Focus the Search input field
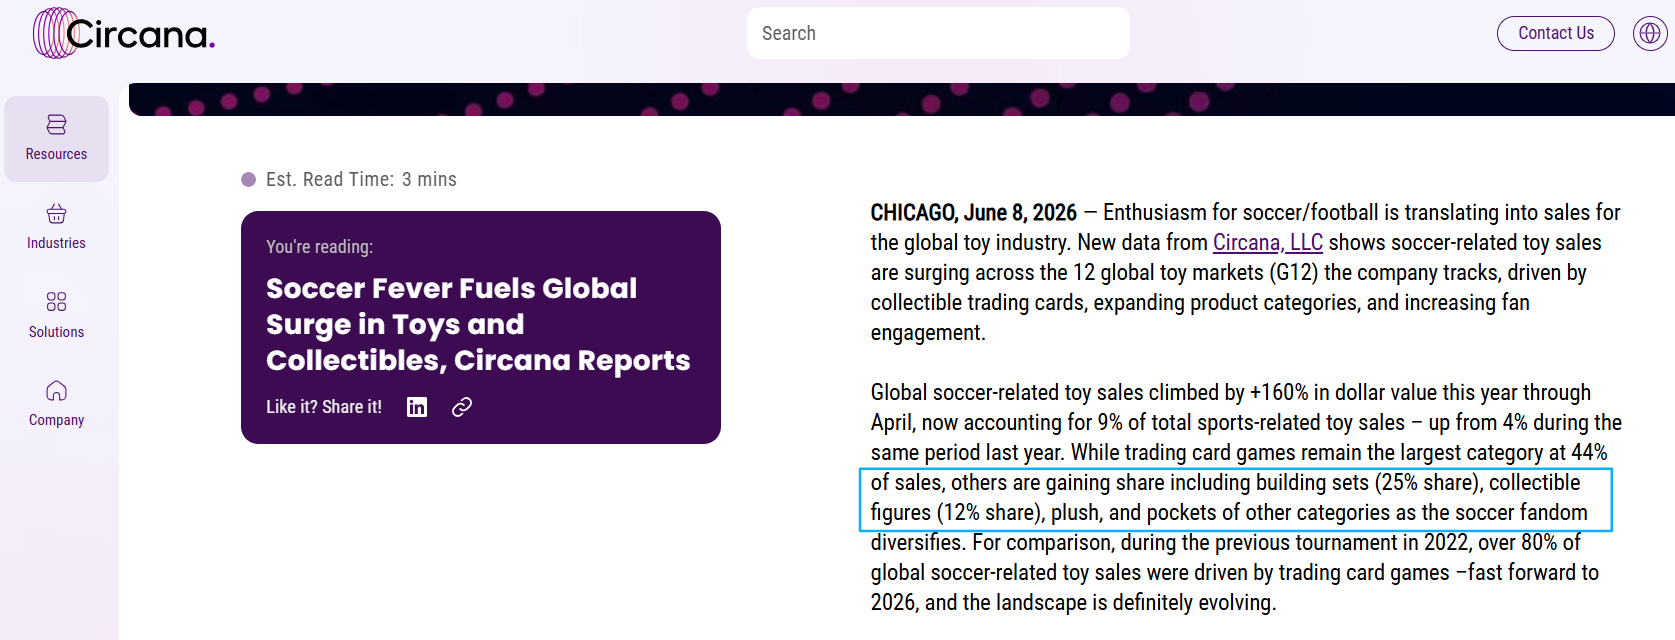1675x640 pixels. (x=938, y=33)
